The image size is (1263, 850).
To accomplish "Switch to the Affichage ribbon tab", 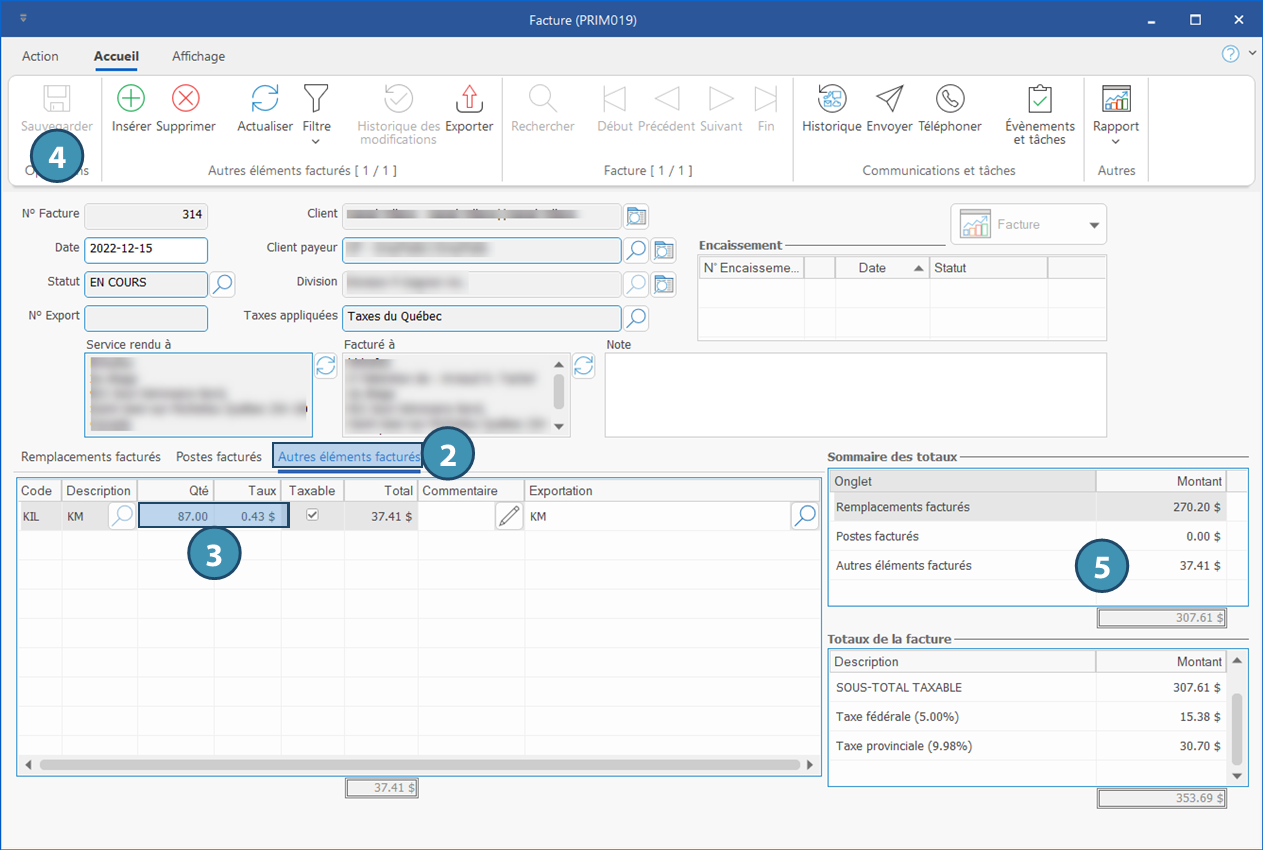I will tap(198, 56).
